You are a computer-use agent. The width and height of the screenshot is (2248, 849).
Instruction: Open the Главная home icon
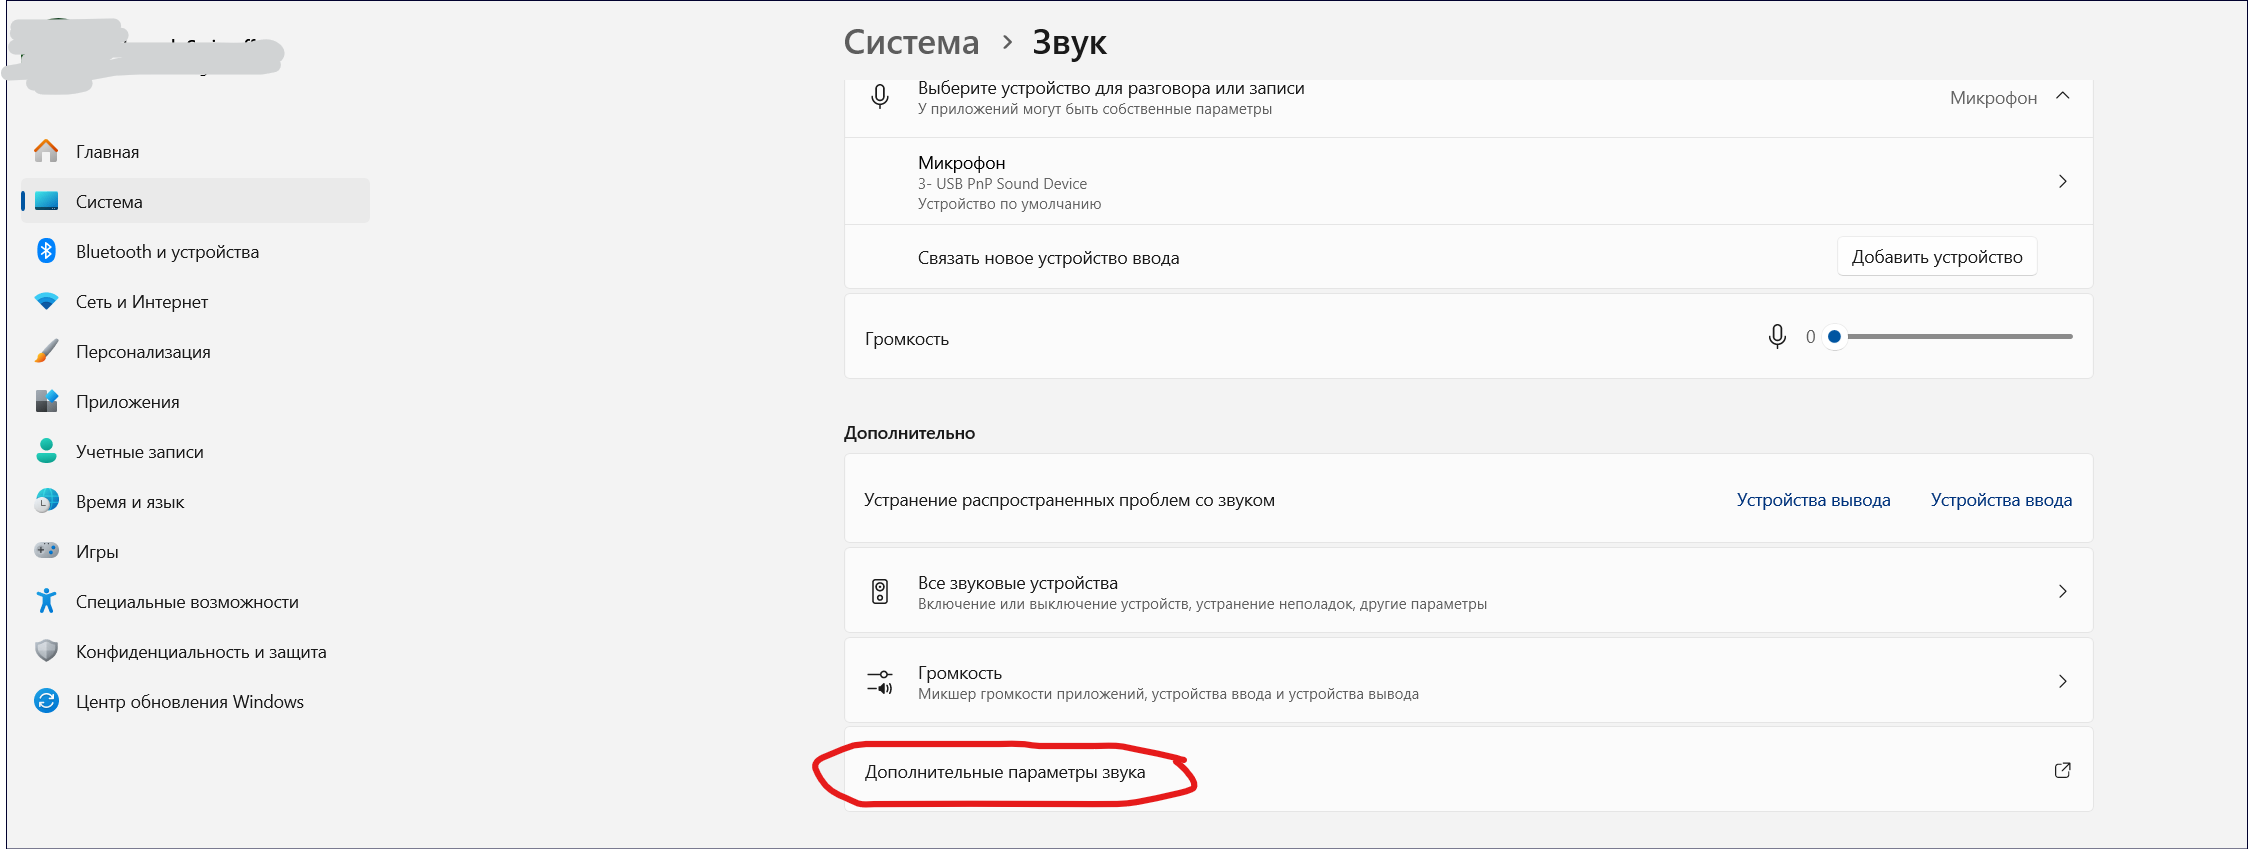point(46,151)
